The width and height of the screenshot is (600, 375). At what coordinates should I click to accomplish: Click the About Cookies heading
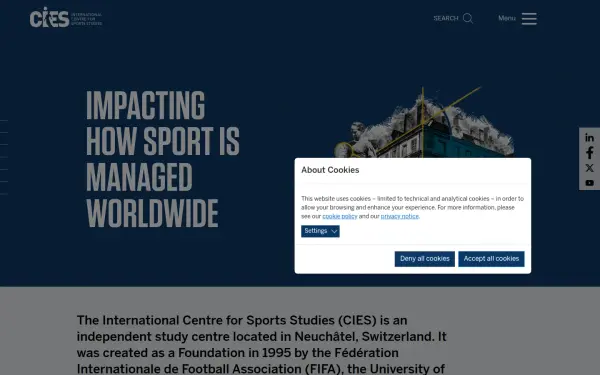click(x=330, y=170)
